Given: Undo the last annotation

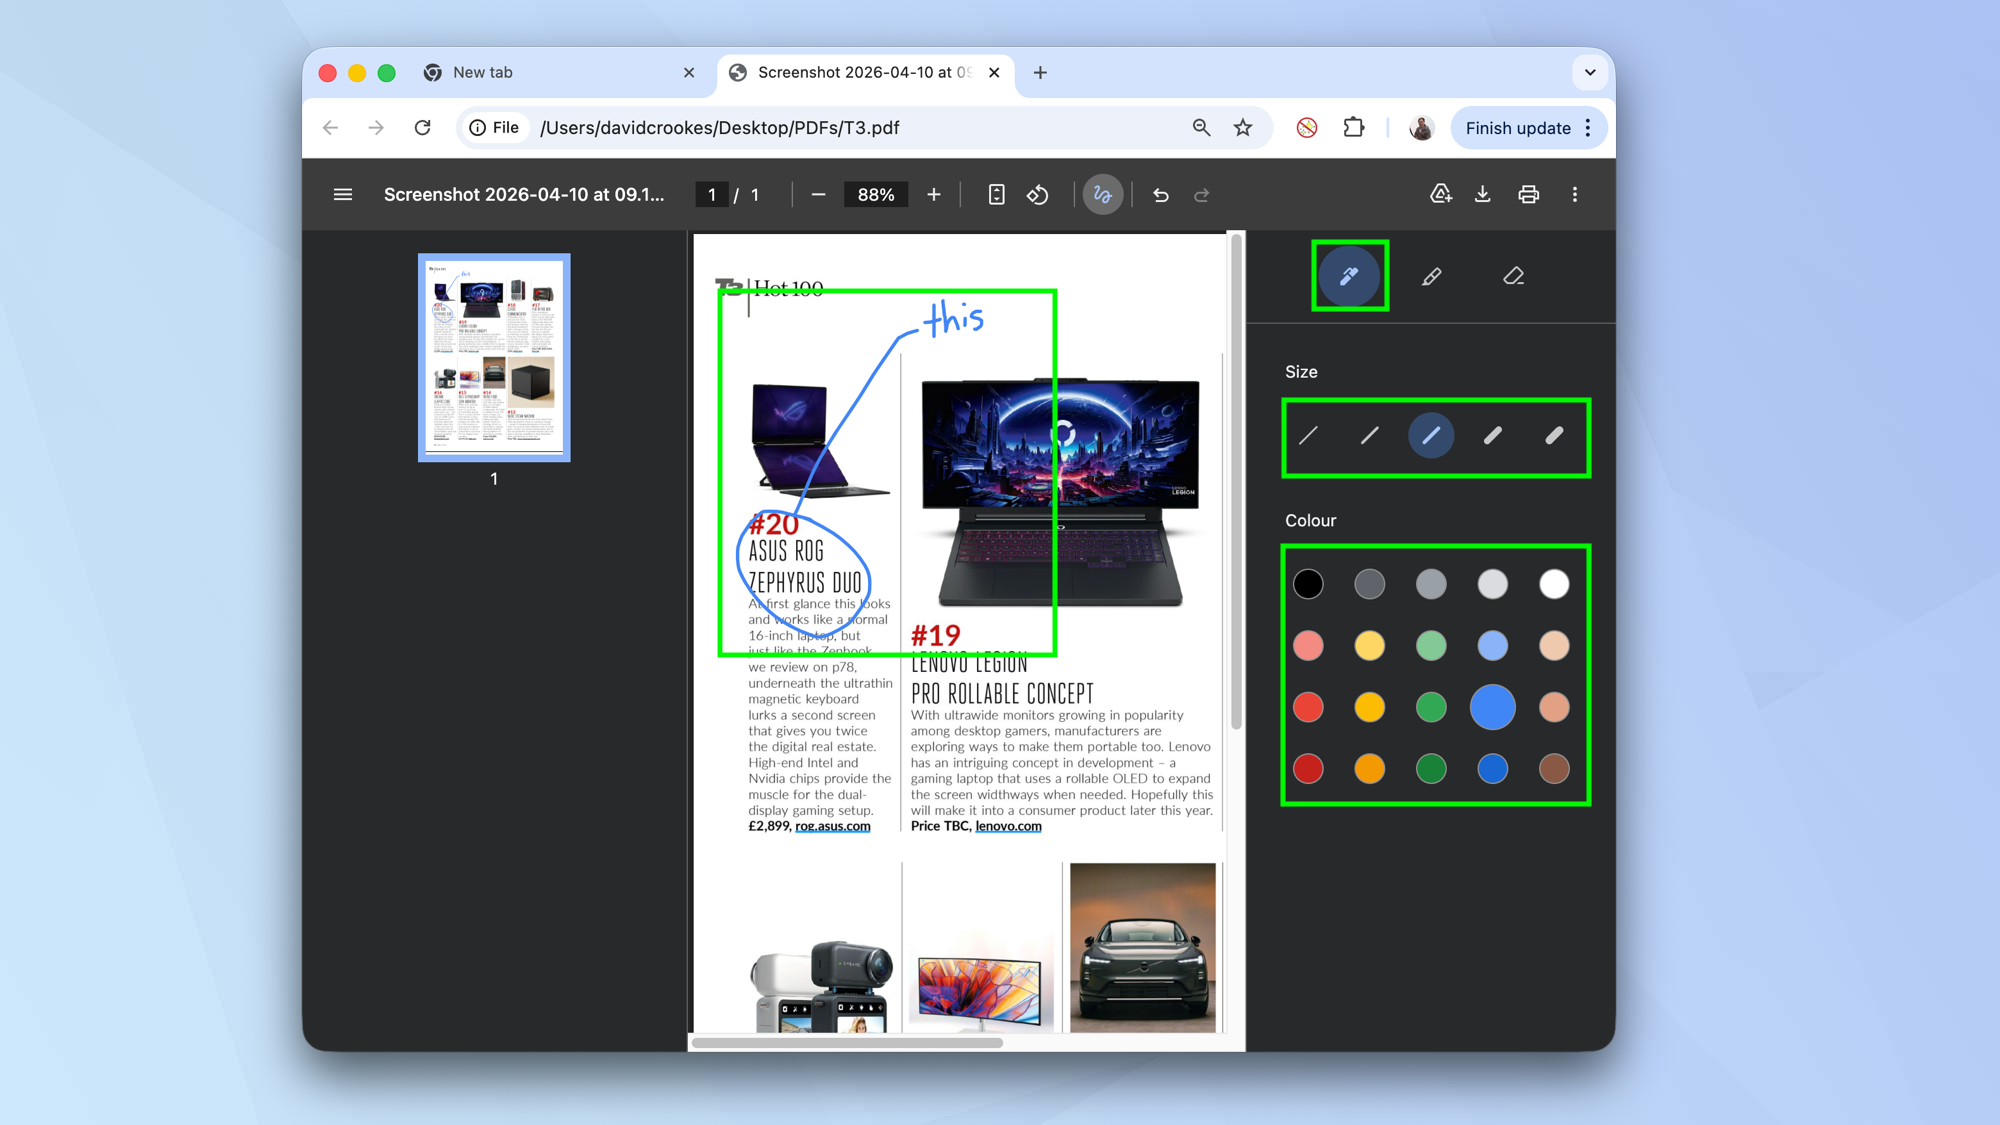Looking at the screenshot, I should click(x=1160, y=194).
